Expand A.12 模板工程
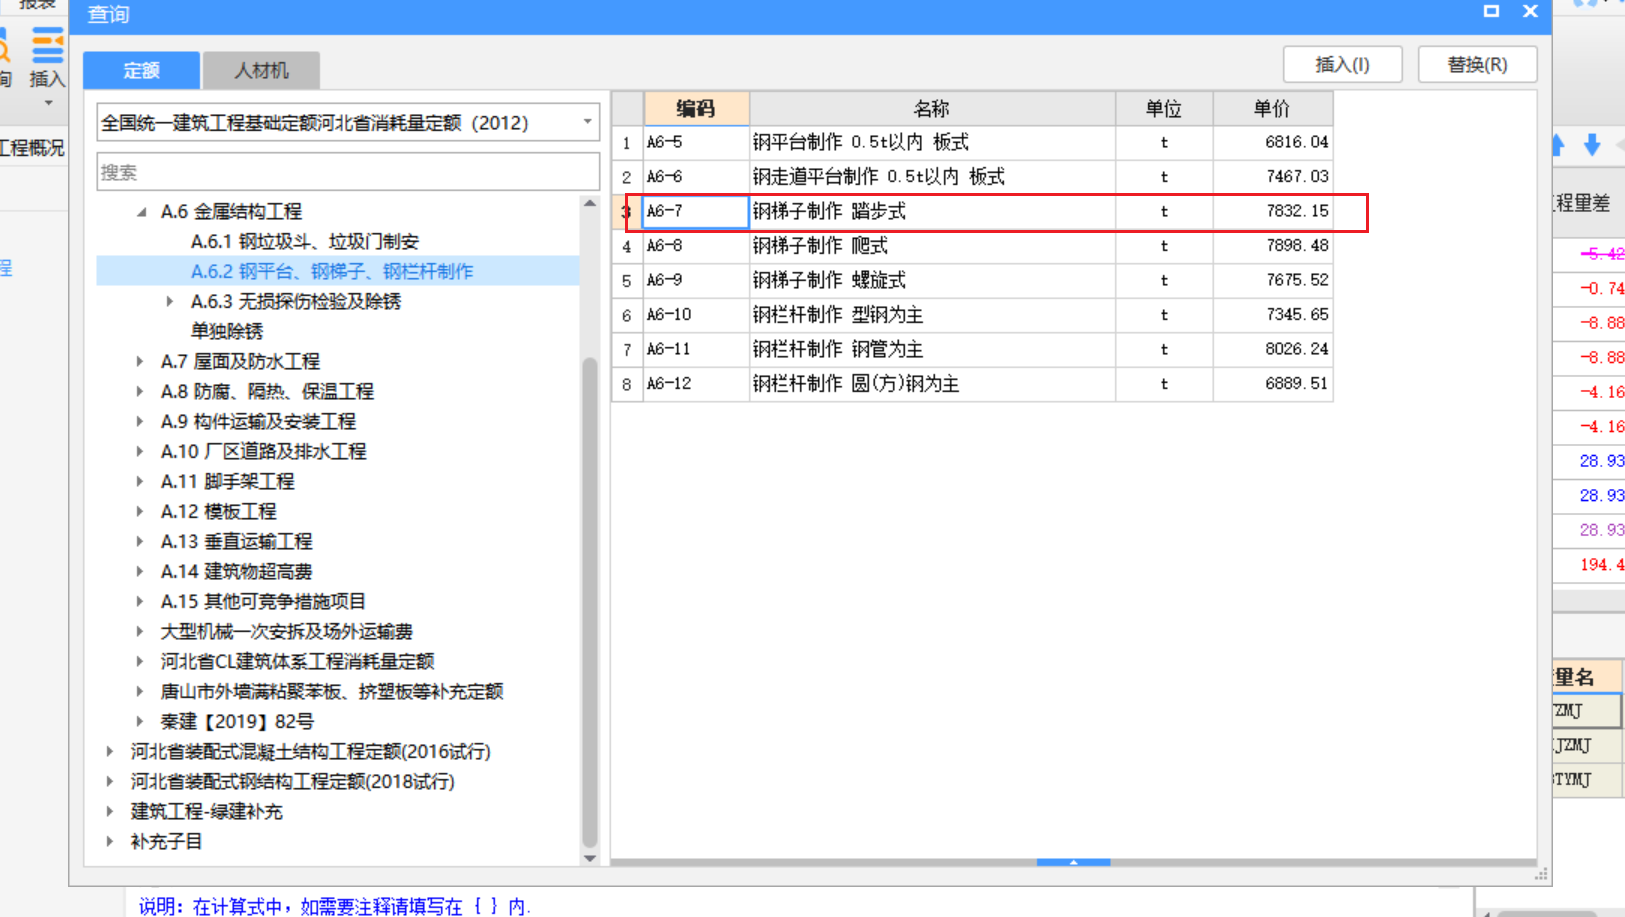 coord(139,511)
